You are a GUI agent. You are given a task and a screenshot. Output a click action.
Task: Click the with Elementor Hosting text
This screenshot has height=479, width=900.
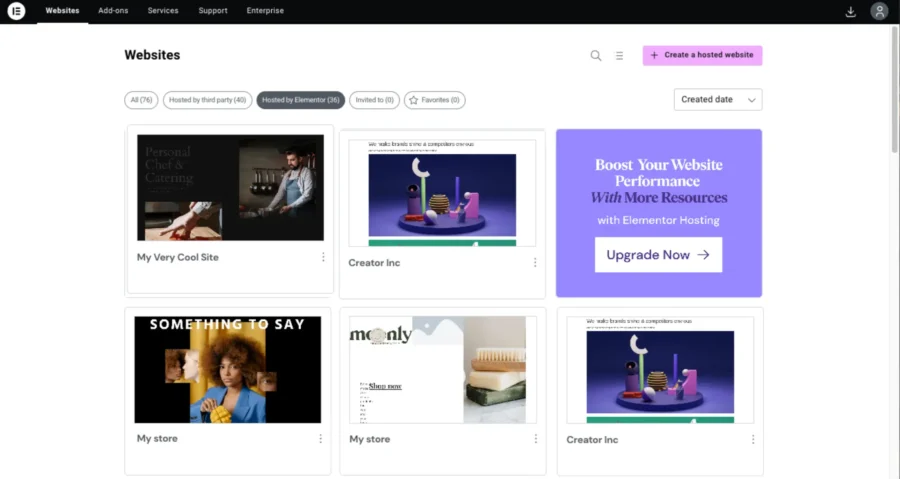tap(658, 220)
